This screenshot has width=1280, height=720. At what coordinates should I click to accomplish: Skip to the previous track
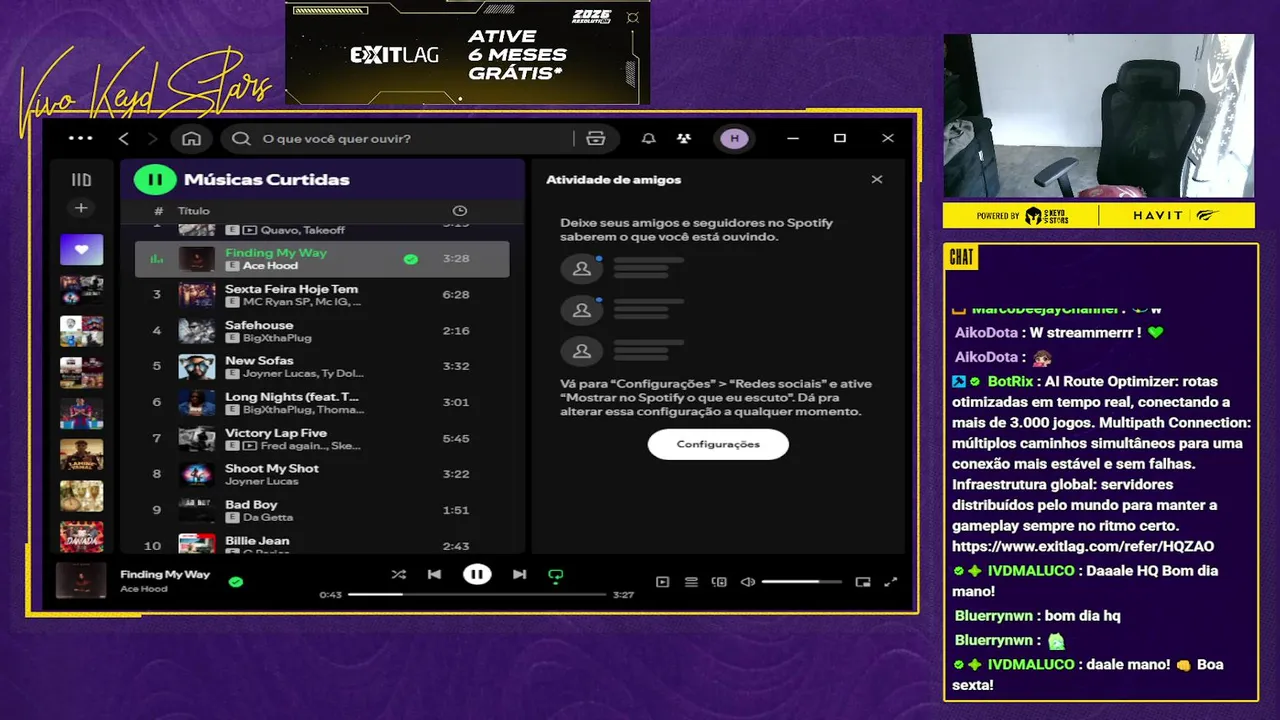[x=434, y=574]
